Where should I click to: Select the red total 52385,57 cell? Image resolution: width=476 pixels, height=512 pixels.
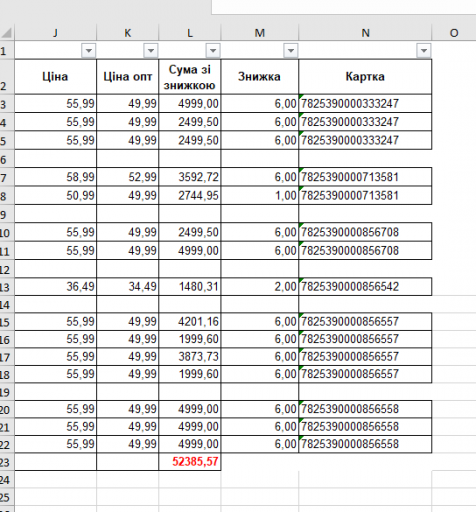coord(190,462)
